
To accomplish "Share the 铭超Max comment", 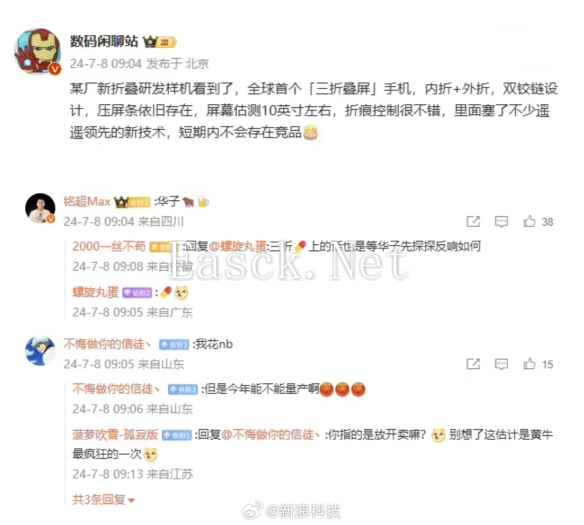I will 473,222.
